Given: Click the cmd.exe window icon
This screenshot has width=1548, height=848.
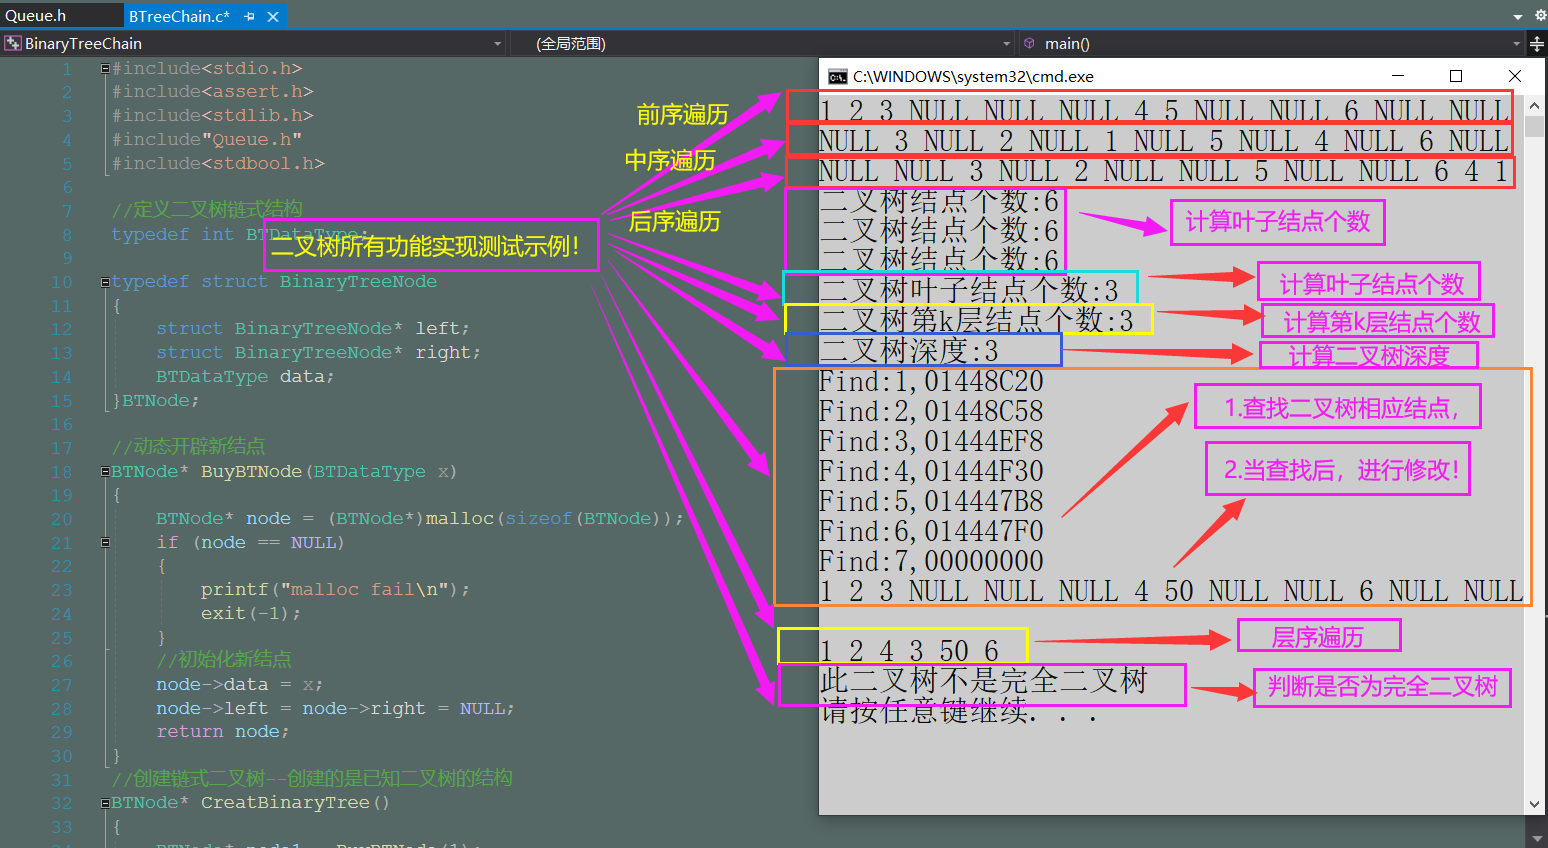Looking at the screenshot, I should click(x=837, y=77).
